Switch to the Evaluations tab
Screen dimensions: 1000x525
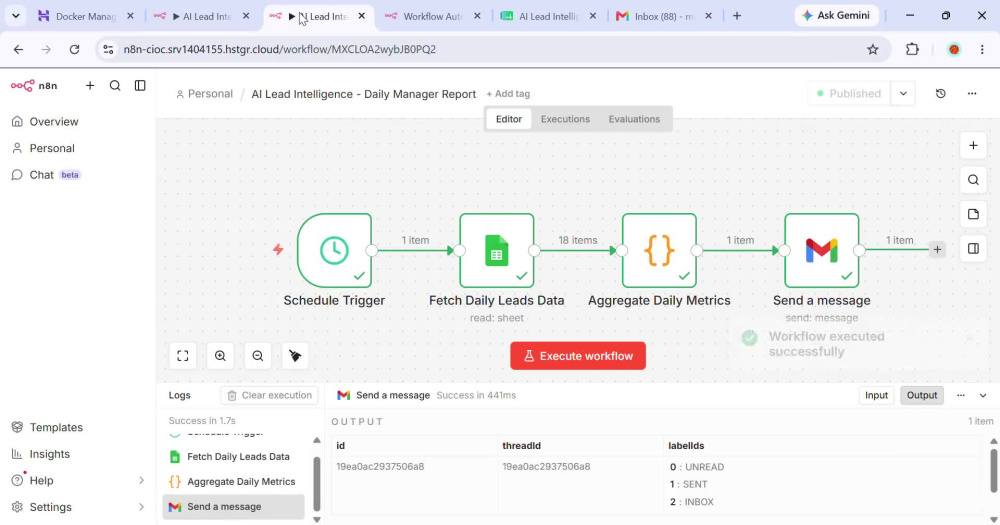(x=634, y=119)
